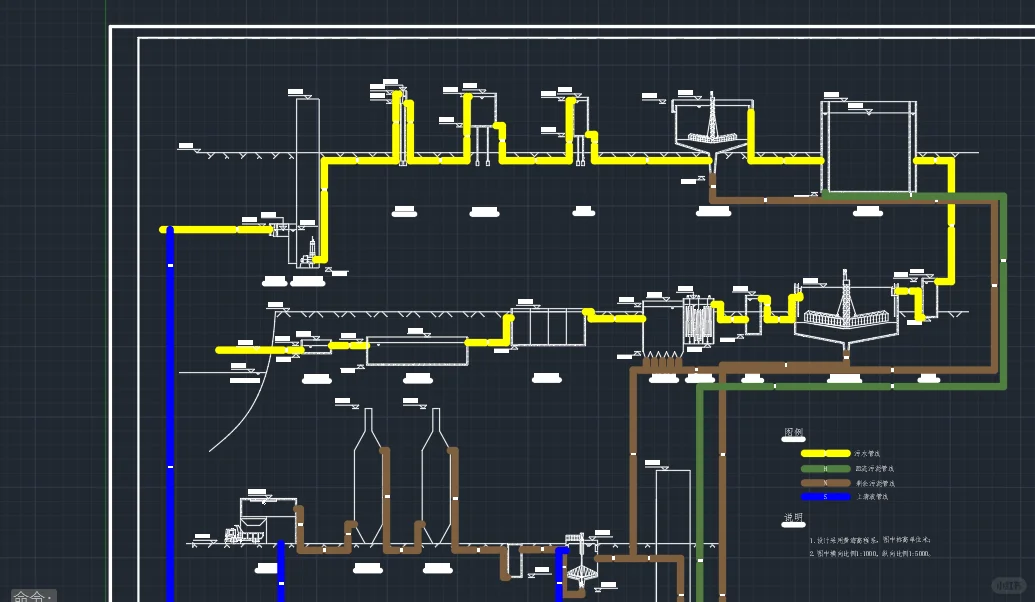Click the 说明 notes heading text
This screenshot has height=602, width=1035.
coord(793,518)
